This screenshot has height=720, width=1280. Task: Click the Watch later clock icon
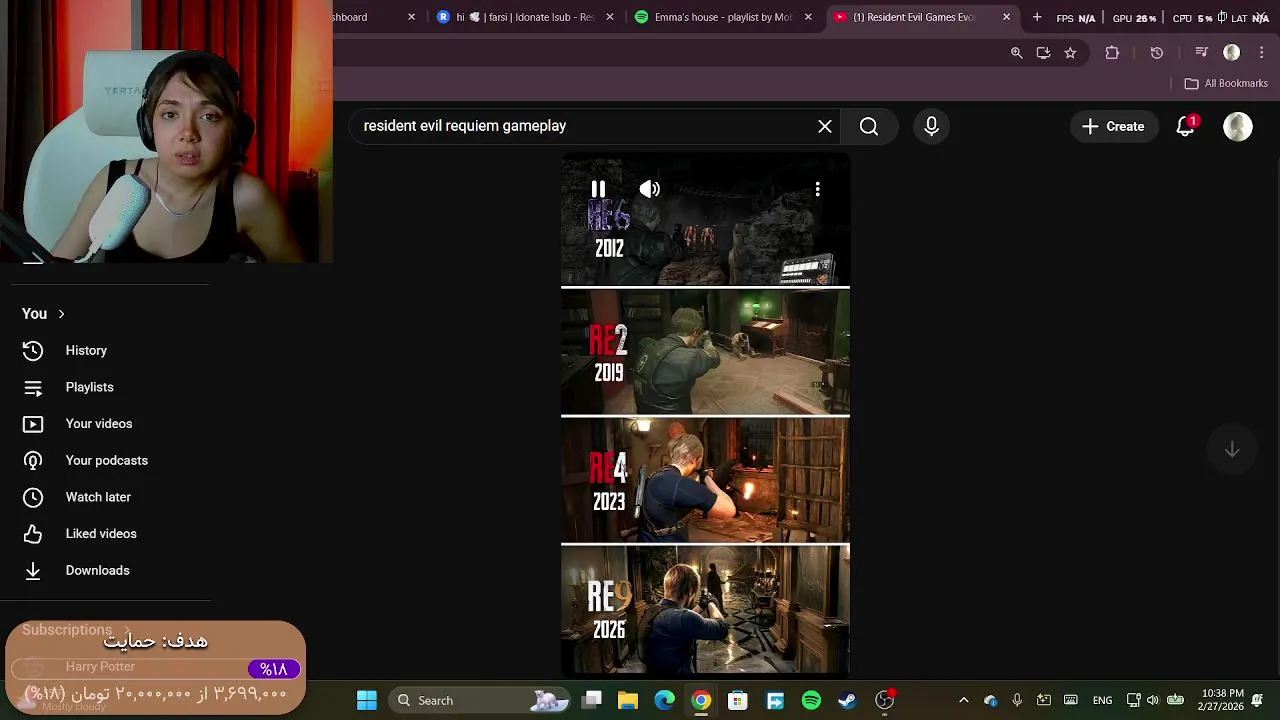click(33, 497)
